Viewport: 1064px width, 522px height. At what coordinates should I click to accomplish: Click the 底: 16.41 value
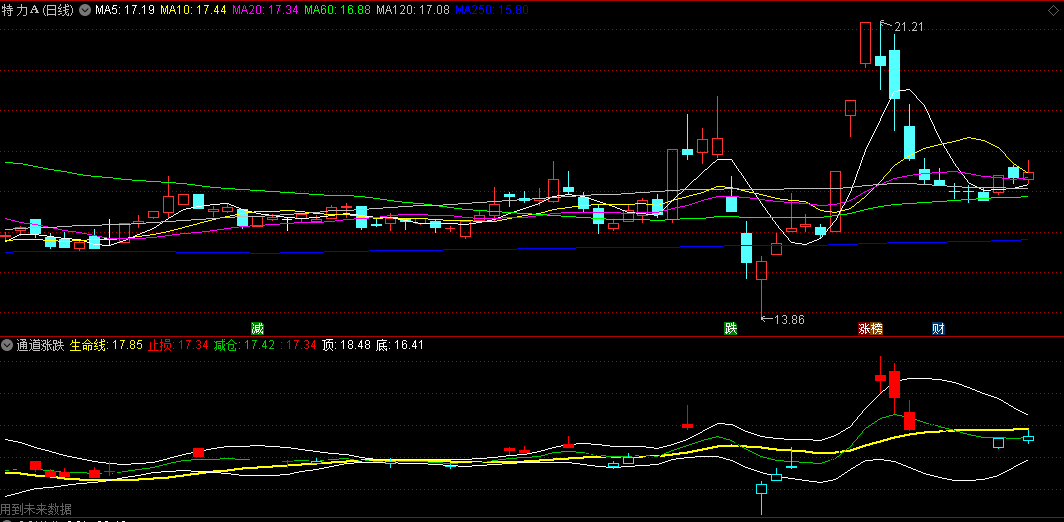click(400, 346)
